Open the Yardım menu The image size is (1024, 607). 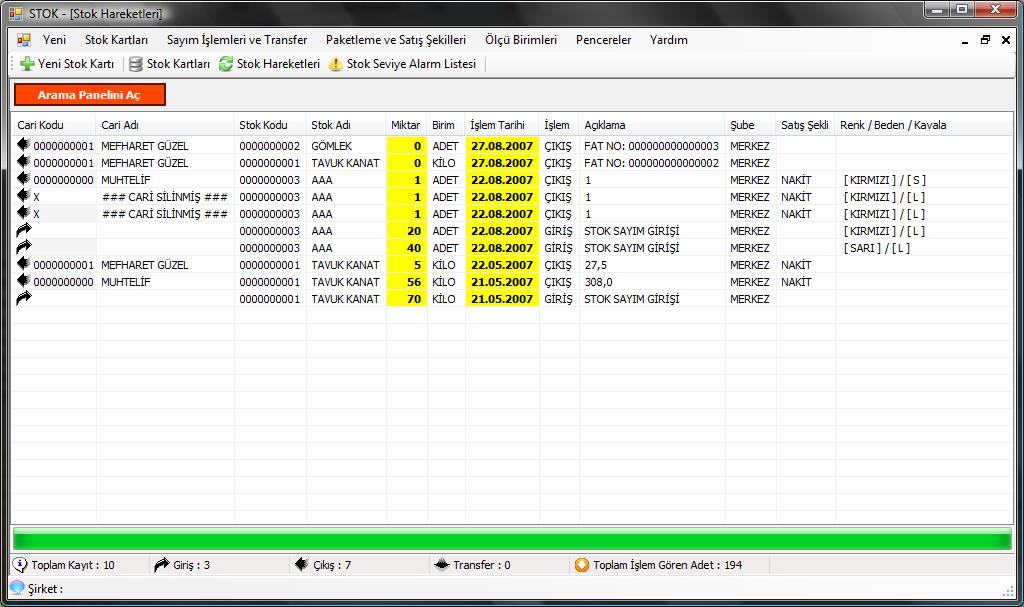[x=668, y=40]
